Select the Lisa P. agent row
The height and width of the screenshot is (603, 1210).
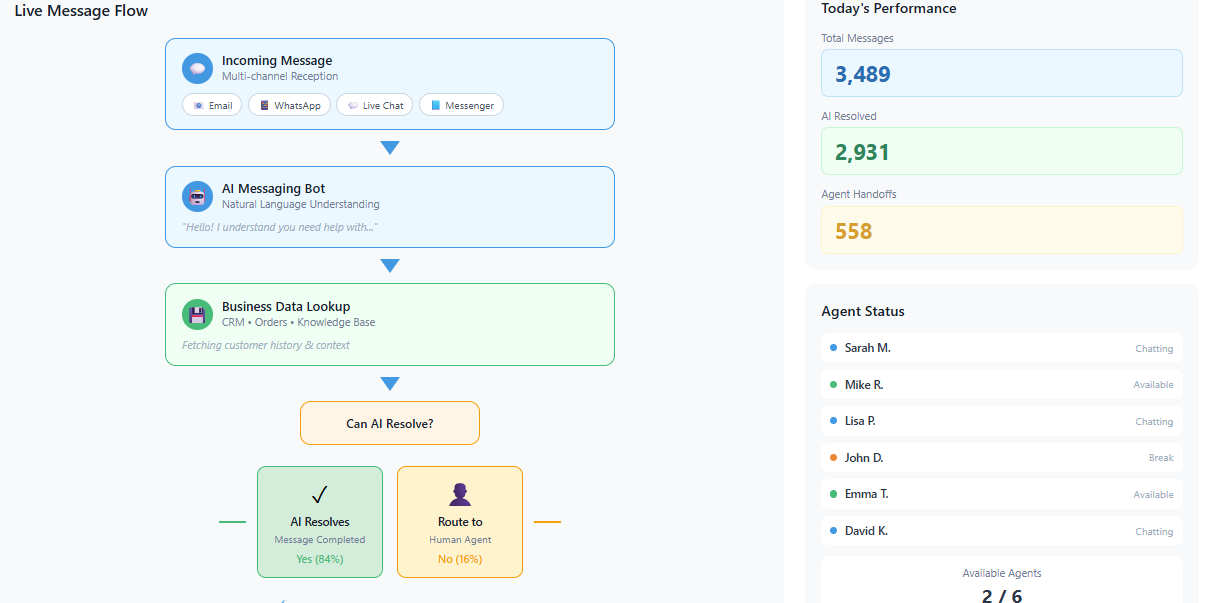tap(1001, 421)
